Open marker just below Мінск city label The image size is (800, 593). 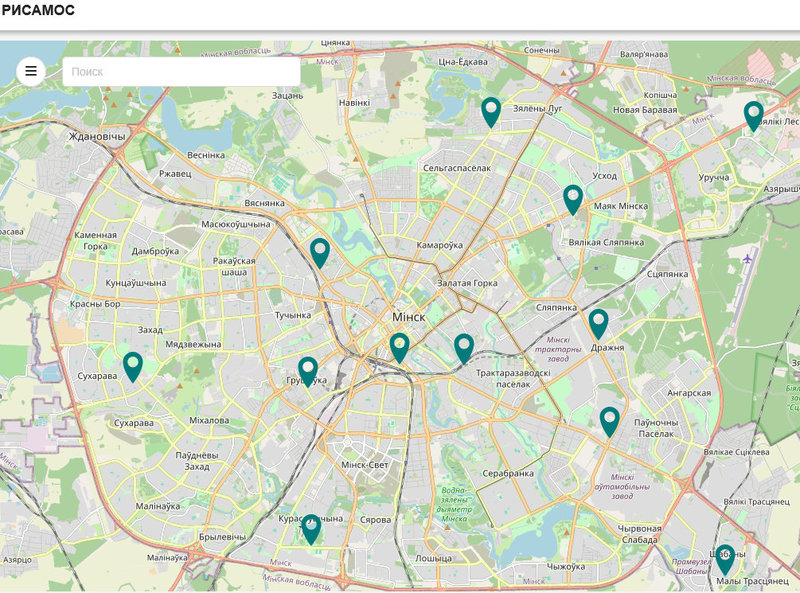click(400, 347)
